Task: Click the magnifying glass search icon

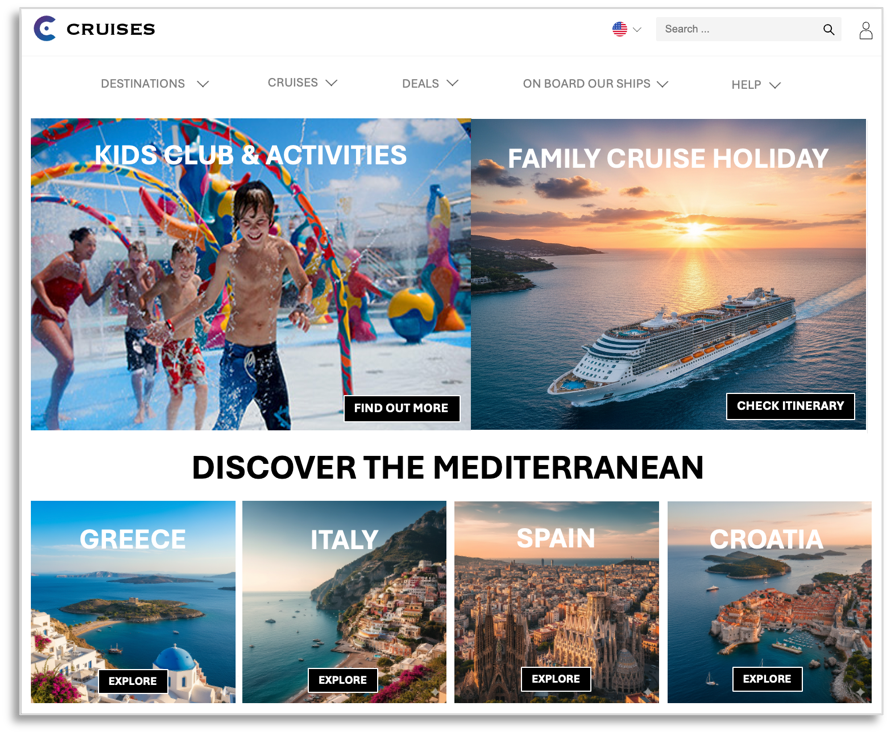Action: point(828,29)
